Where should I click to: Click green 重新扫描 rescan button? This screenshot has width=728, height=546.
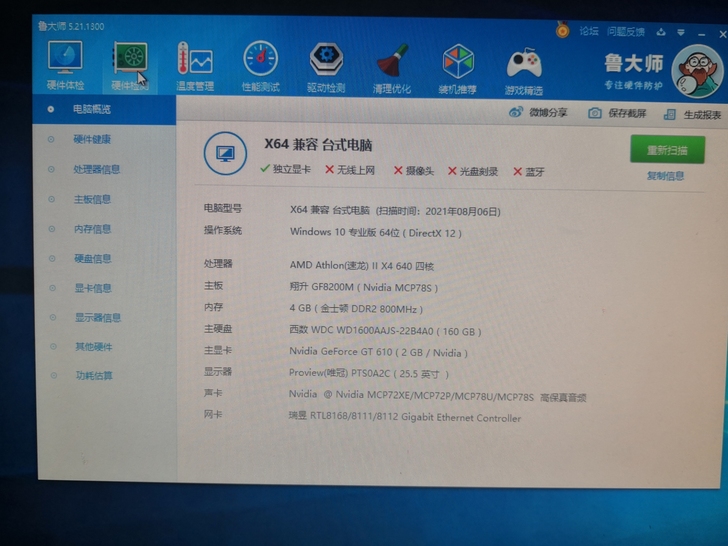(x=667, y=150)
